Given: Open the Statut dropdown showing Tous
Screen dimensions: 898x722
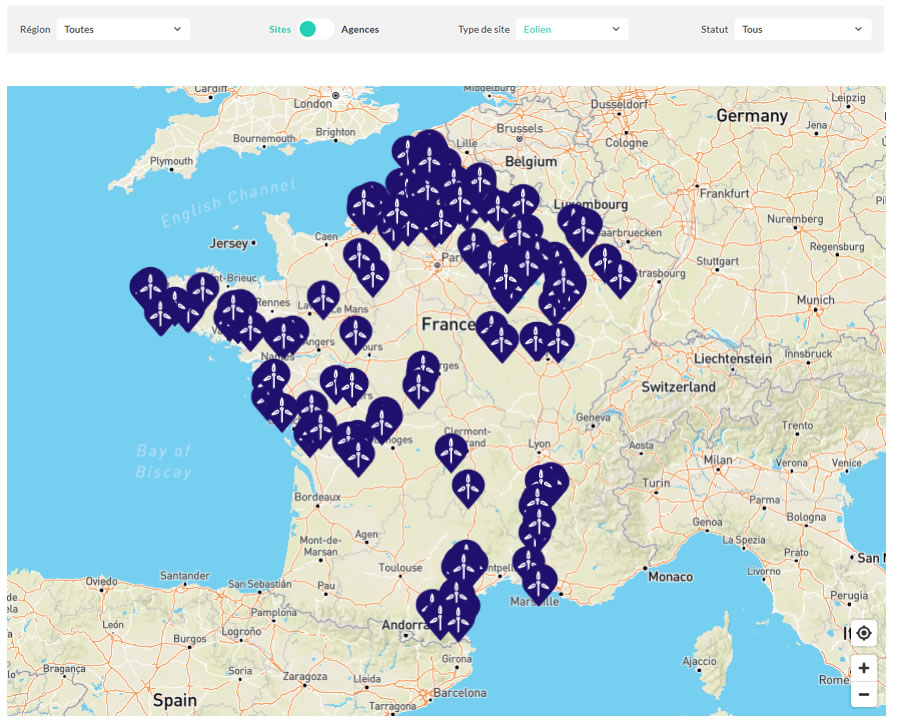Looking at the screenshot, I should [803, 29].
